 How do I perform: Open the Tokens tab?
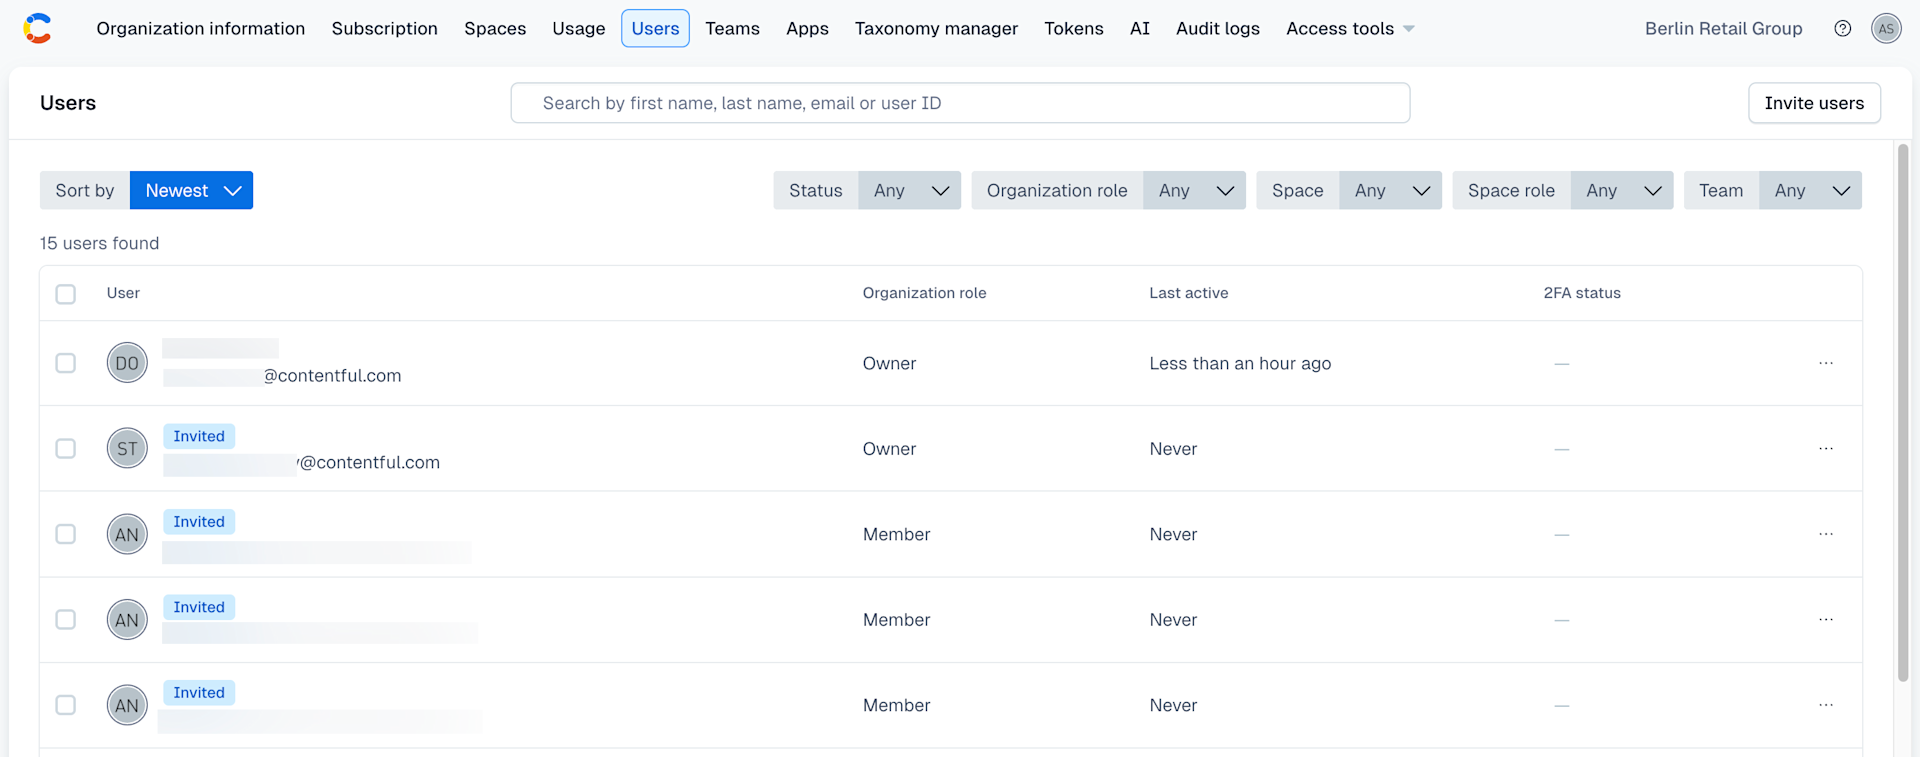click(x=1074, y=28)
